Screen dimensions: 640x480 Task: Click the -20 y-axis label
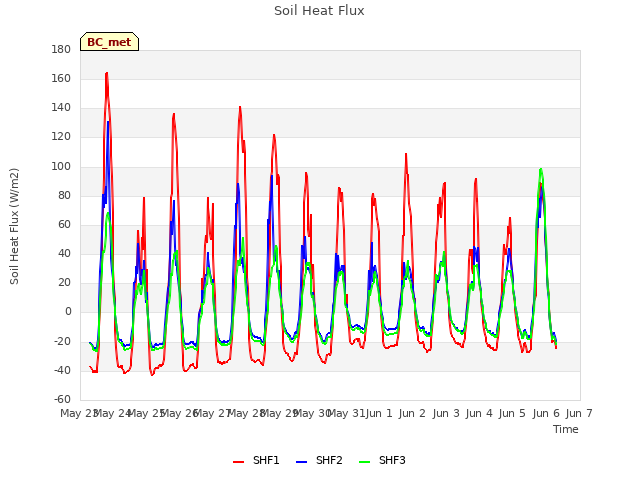[62, 341]
